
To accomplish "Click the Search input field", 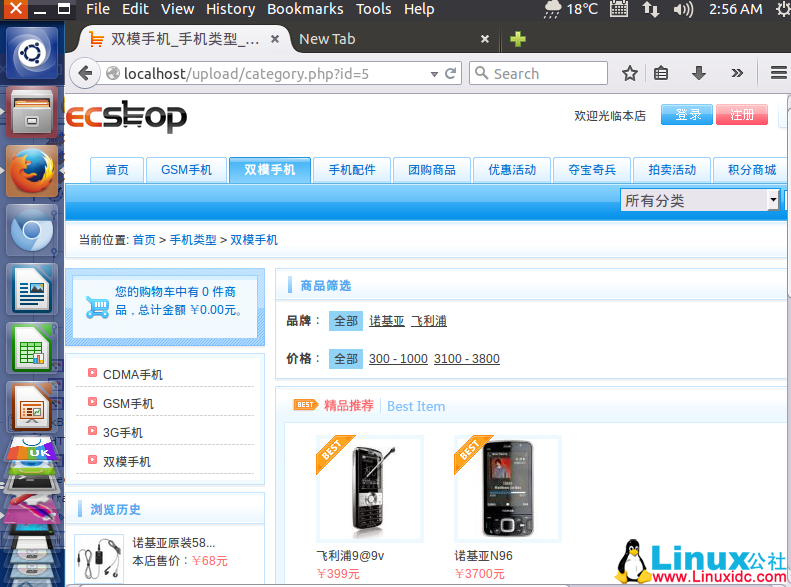I will click(x=538, y=74).
